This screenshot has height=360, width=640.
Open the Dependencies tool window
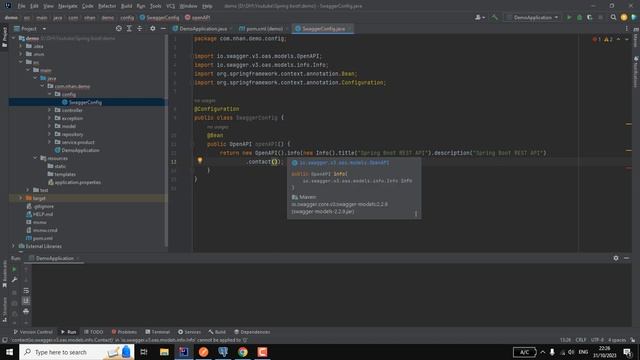(x=252, y=332)
